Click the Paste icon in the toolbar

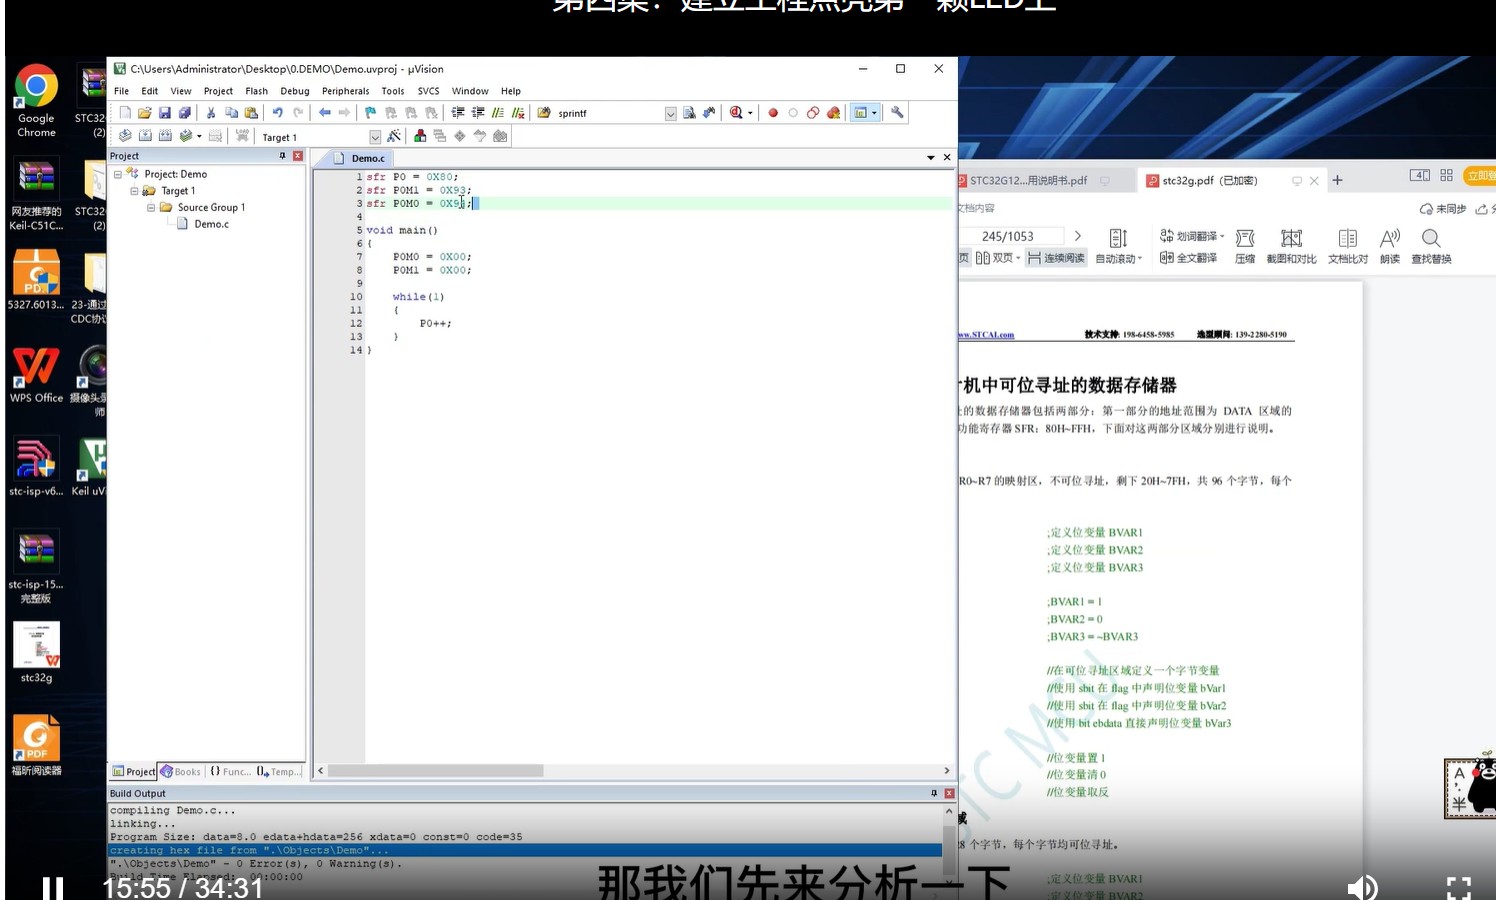pyautogui.click(x=251, y=113)
